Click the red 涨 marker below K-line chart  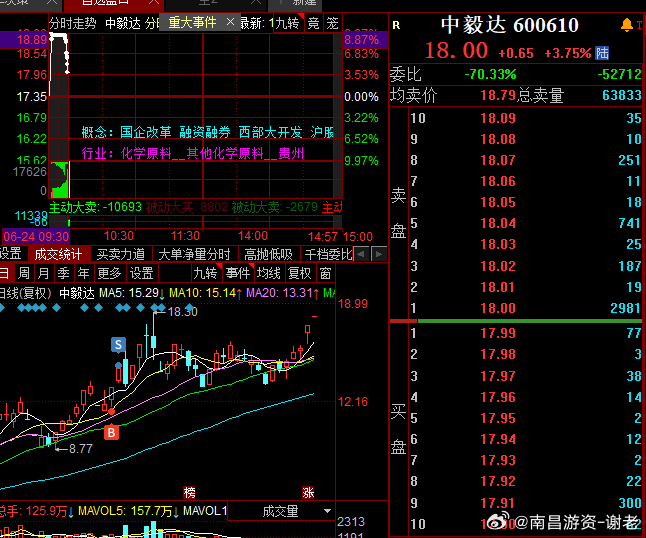(x=308, y=492)
